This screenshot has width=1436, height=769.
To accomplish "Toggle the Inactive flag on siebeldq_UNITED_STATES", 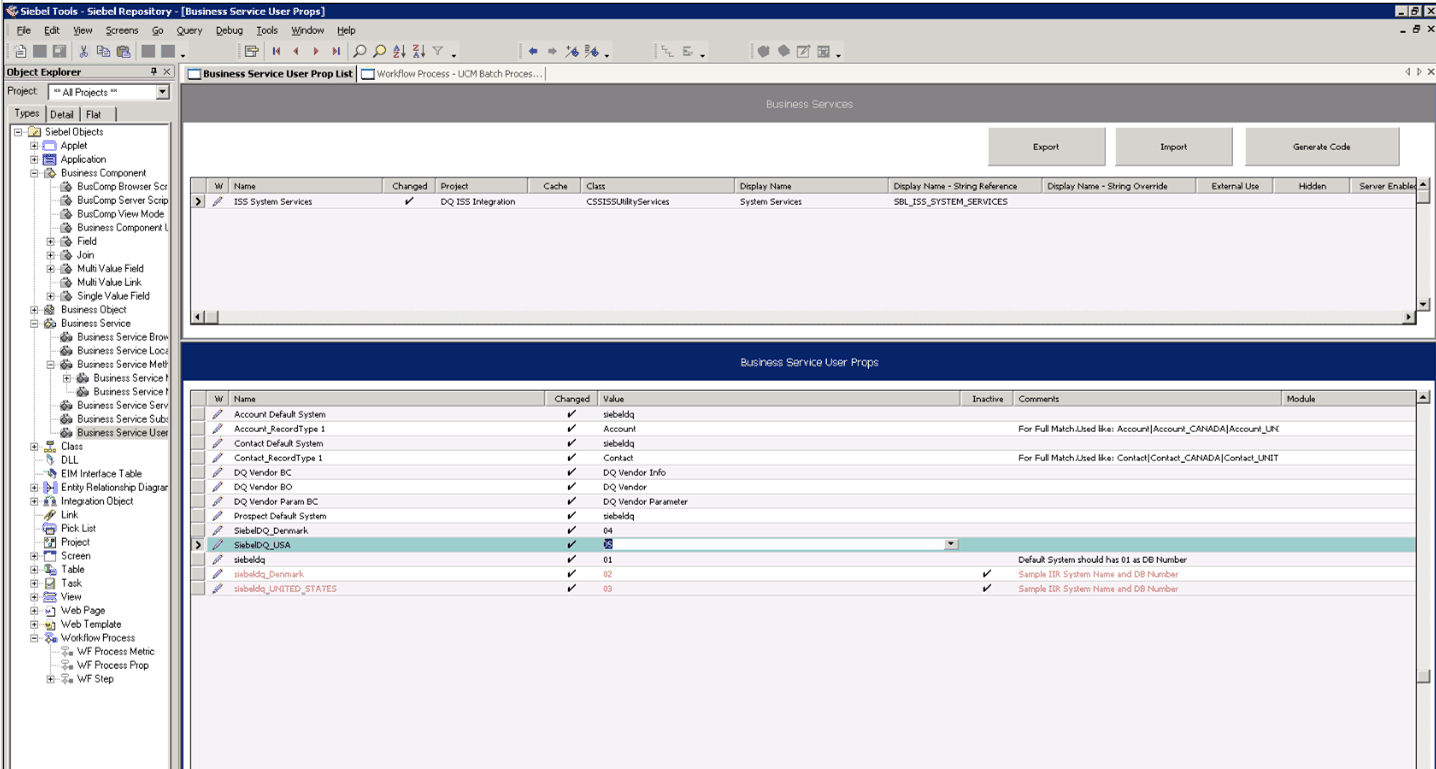I will coord(986,588).
